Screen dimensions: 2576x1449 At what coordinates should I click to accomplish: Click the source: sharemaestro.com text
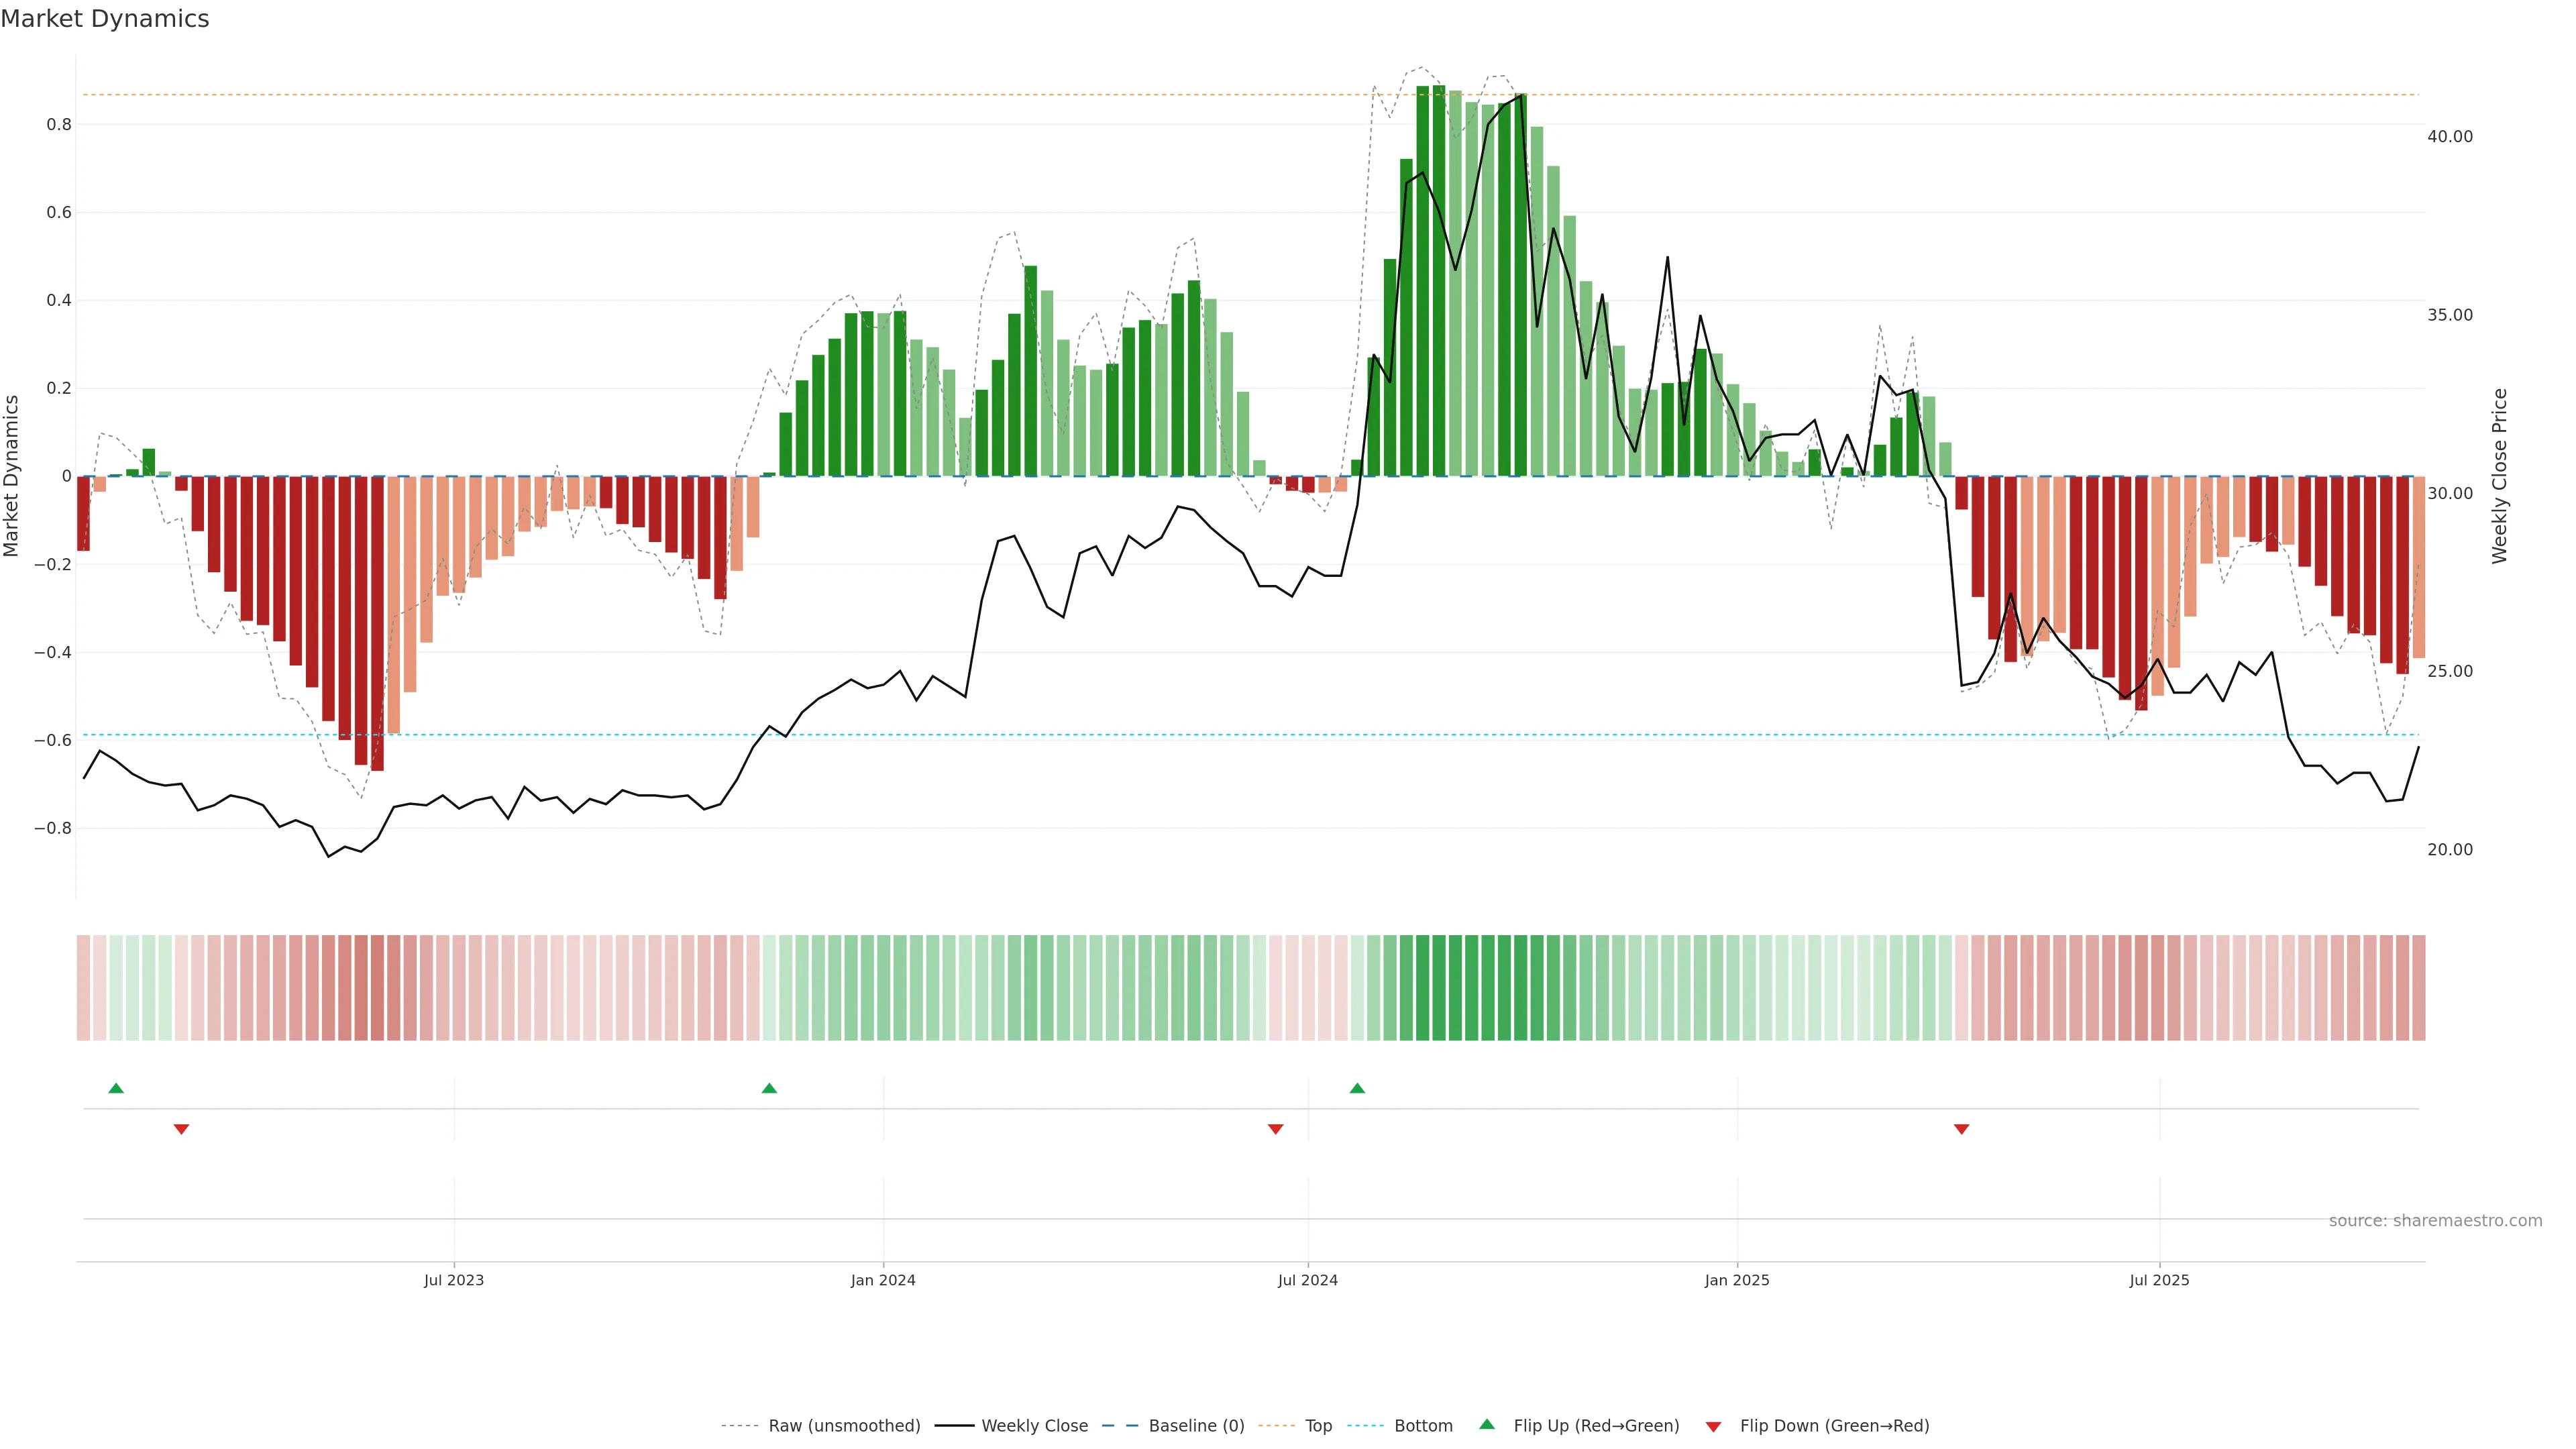[2435, 1220]
